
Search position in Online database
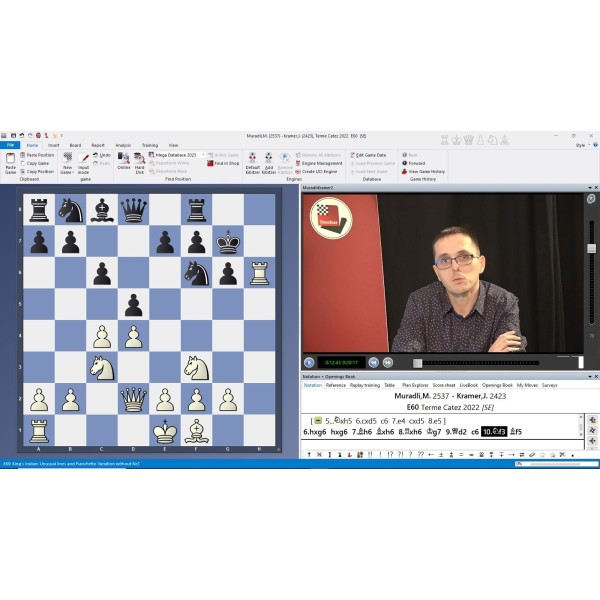tap(124, 161)
